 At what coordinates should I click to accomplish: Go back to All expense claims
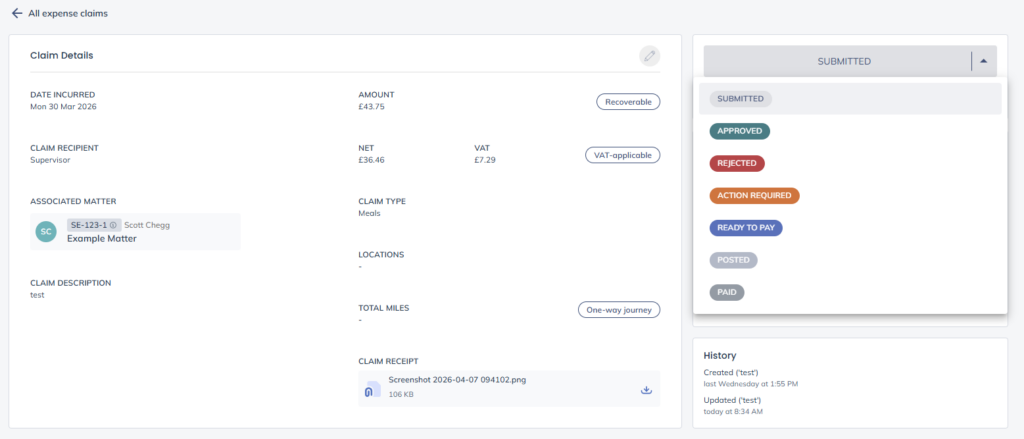pos(68,14)
